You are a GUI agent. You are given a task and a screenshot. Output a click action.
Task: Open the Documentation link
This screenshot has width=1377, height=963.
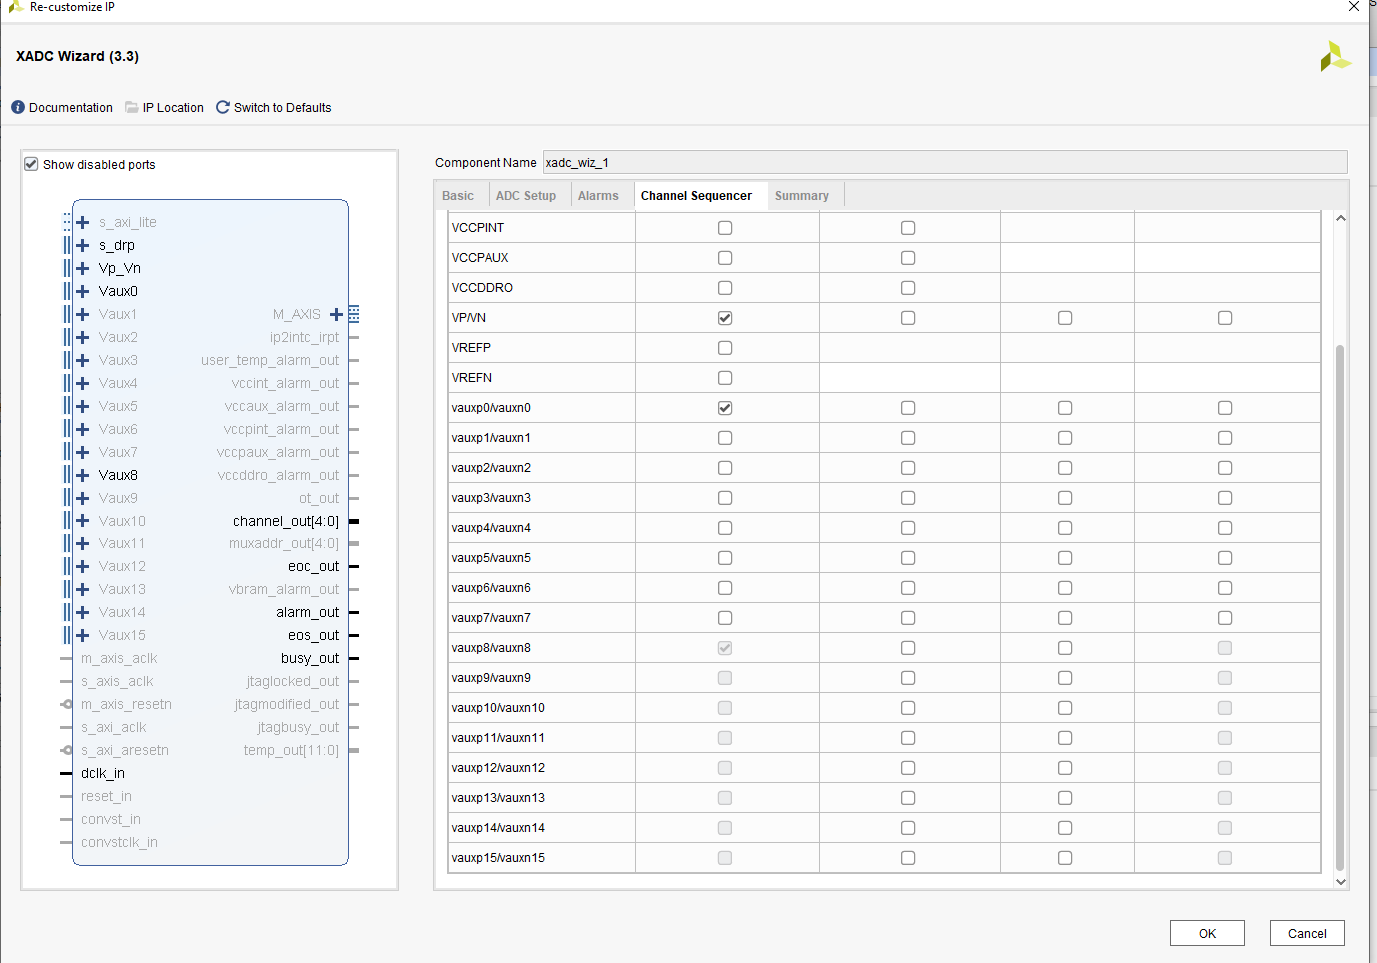click(71, 108)
